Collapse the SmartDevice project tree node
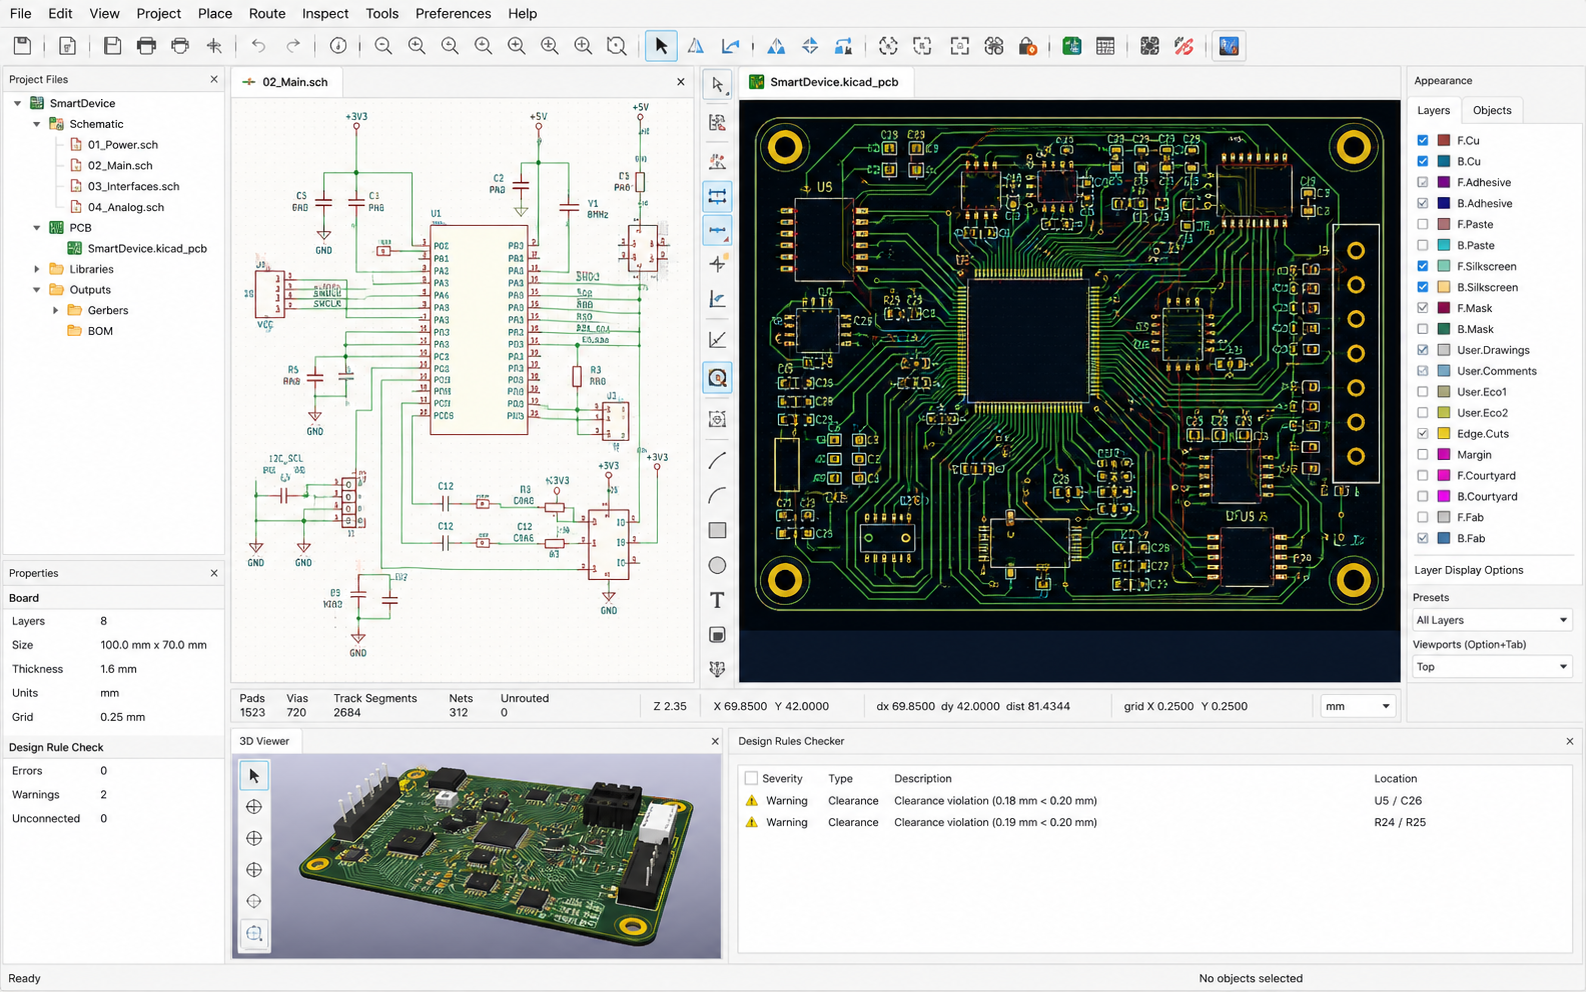 click(17, 103)
